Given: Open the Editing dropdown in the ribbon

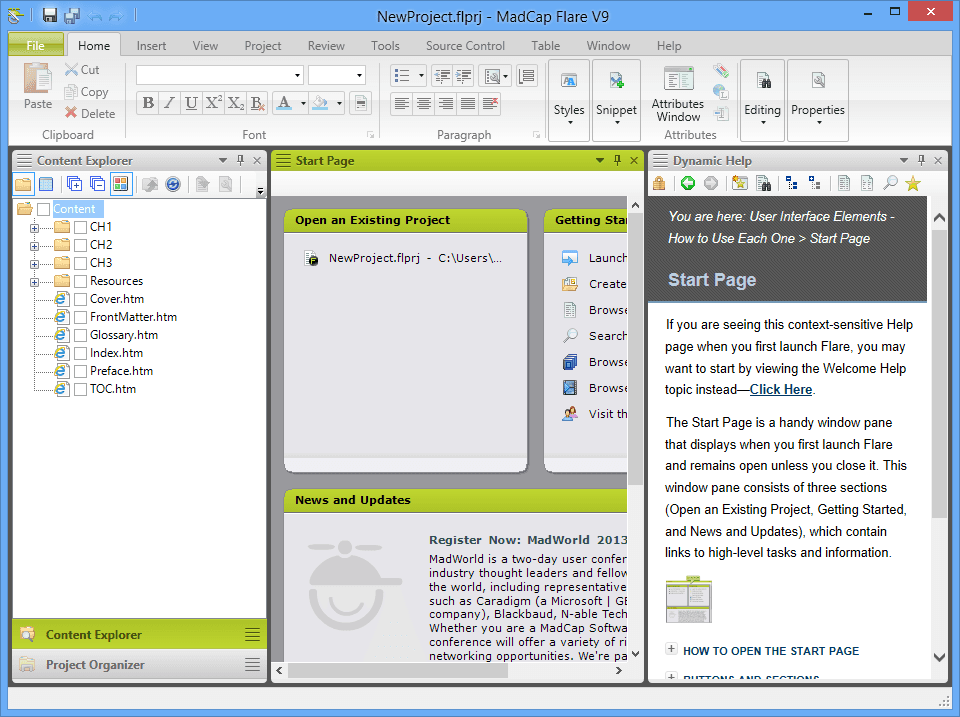Looking at the screenshot, I should click(762, 100).
